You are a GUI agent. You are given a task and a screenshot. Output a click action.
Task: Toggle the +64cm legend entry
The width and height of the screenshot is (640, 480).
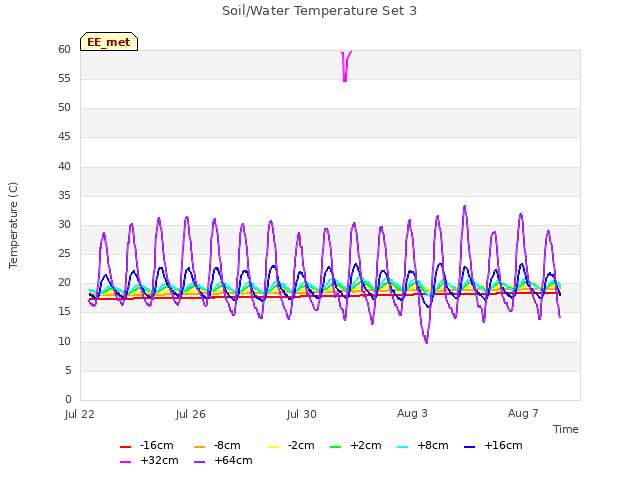coord(223,460)
